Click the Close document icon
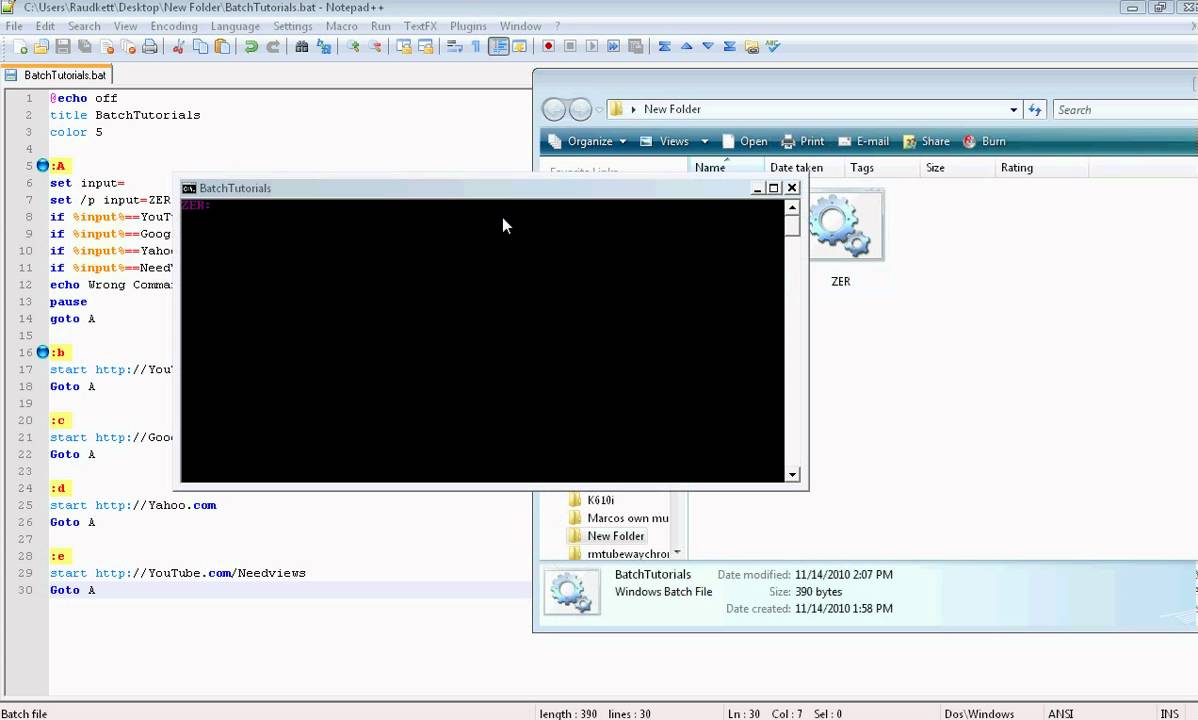Image resolution: width=1198 pixels, height=720 pixels. [106, 47]
